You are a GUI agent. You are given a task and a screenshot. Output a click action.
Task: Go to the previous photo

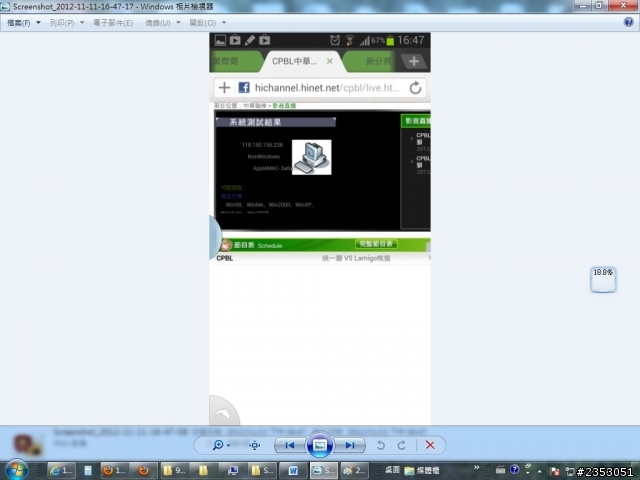click(290, 445)
